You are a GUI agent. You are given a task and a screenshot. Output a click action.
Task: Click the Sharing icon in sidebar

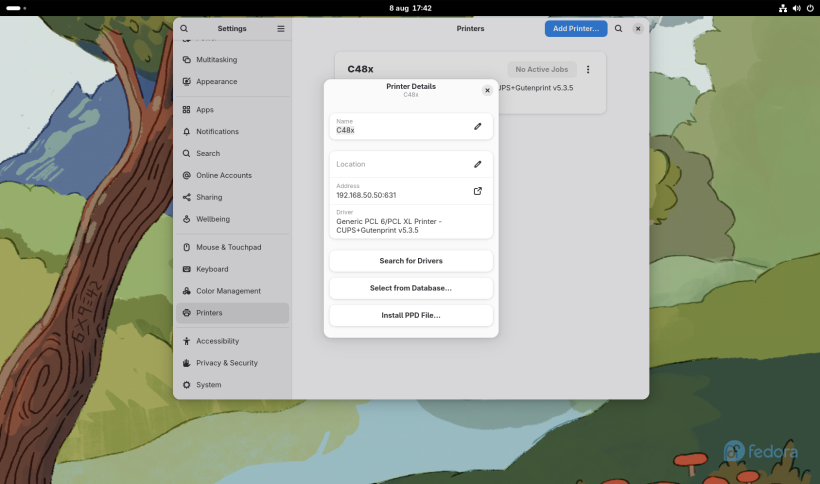(187, 198)
